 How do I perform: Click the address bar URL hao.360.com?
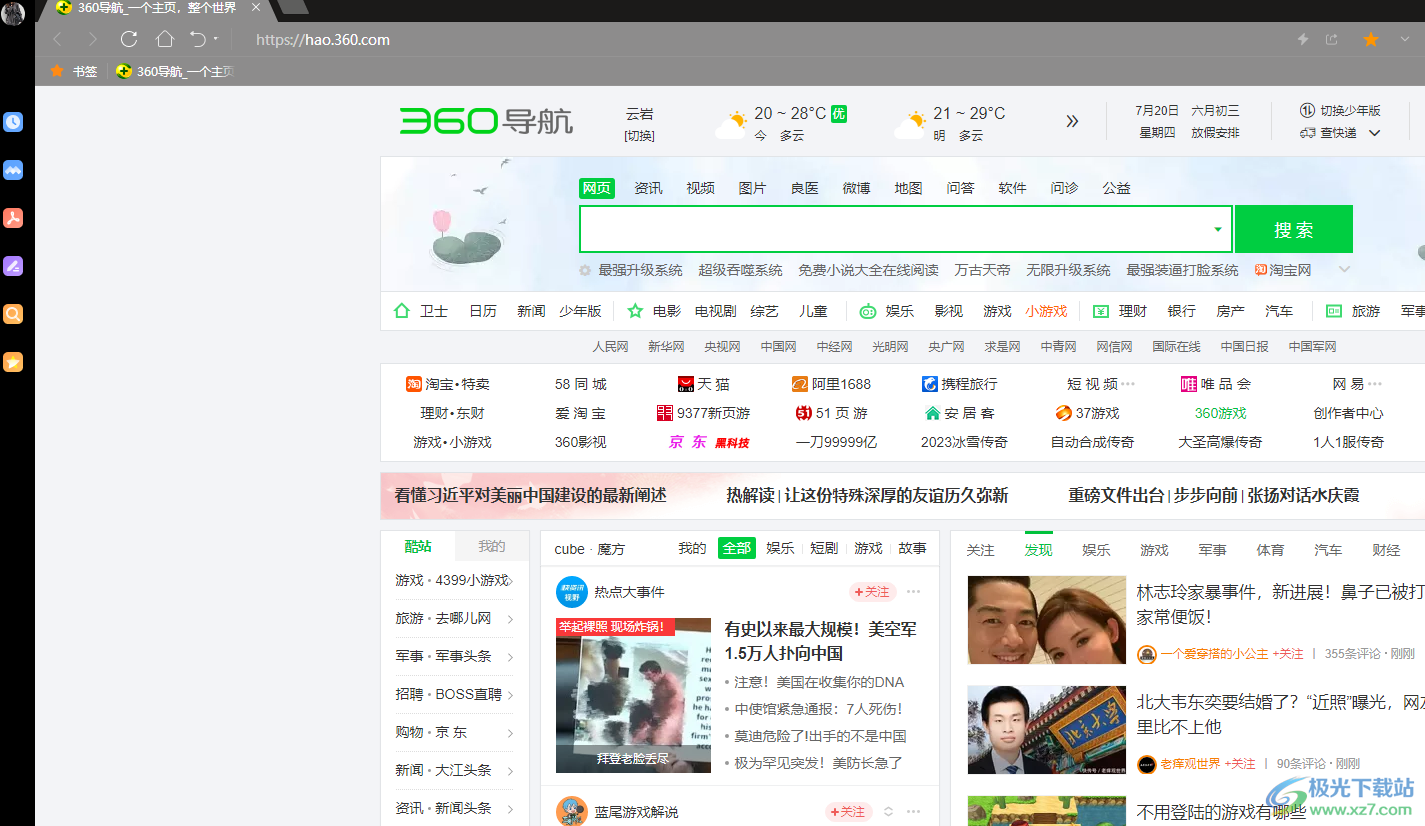point(323,40)
